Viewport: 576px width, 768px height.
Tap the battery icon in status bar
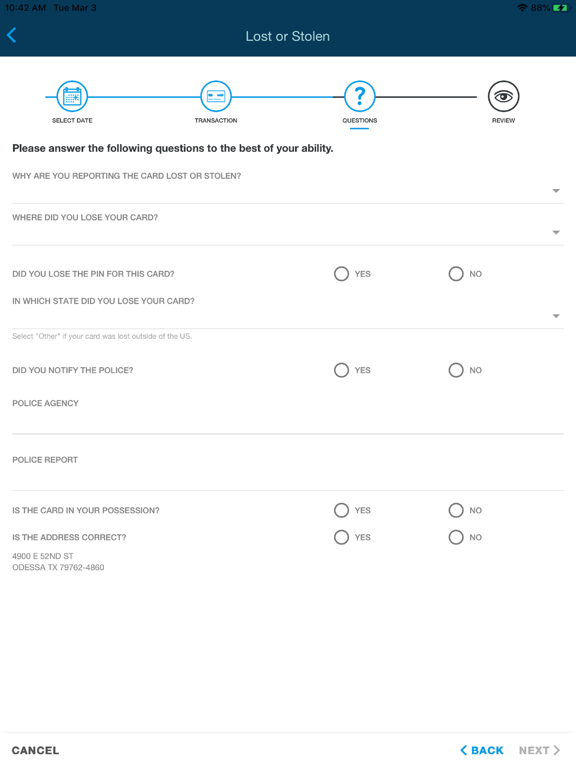pos(560,8)
